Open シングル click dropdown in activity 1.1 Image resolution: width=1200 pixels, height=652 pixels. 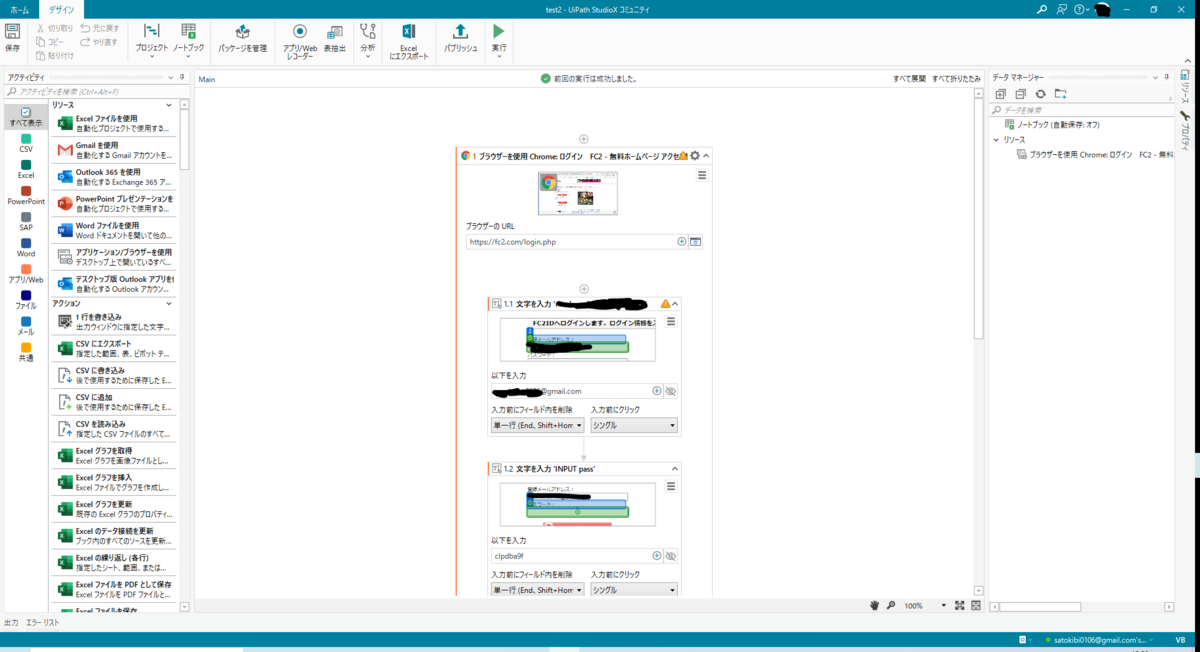coord(634,425)
